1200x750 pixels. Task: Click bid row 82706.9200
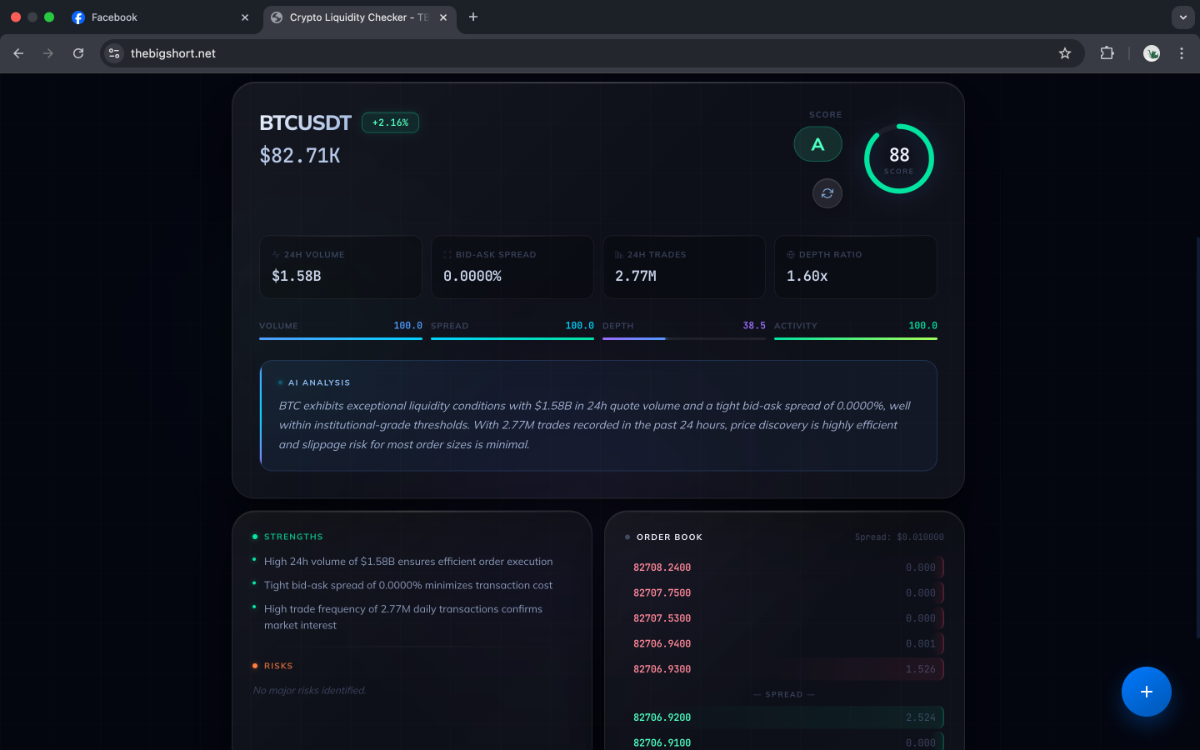(x=784, y=717)
